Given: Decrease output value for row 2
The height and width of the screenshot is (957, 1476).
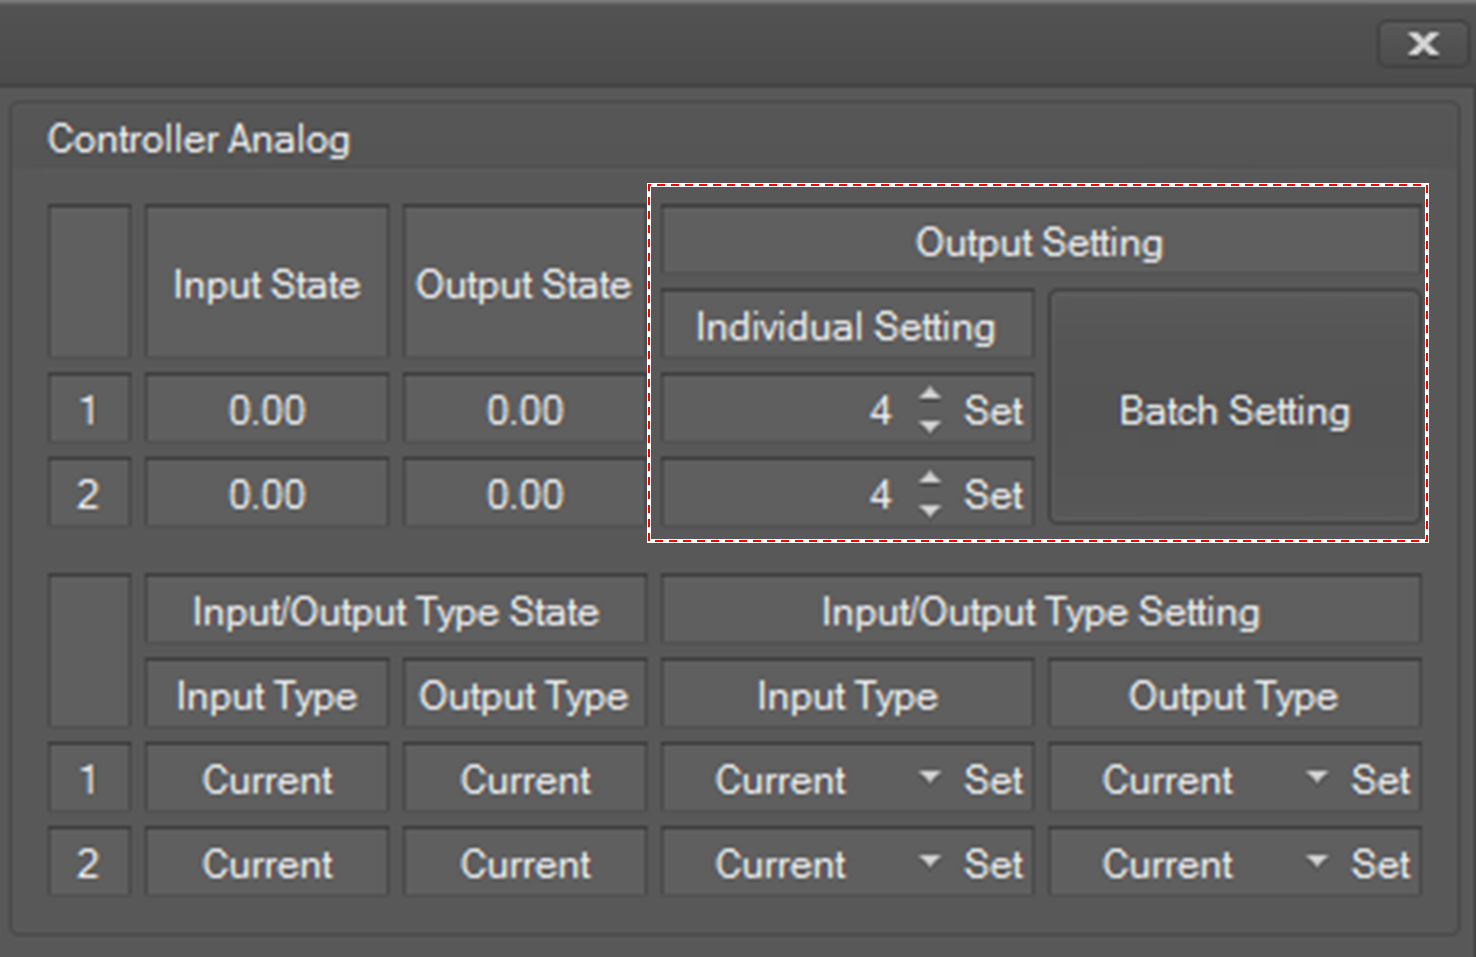Looking at the screenshot, I should (930, 510).
